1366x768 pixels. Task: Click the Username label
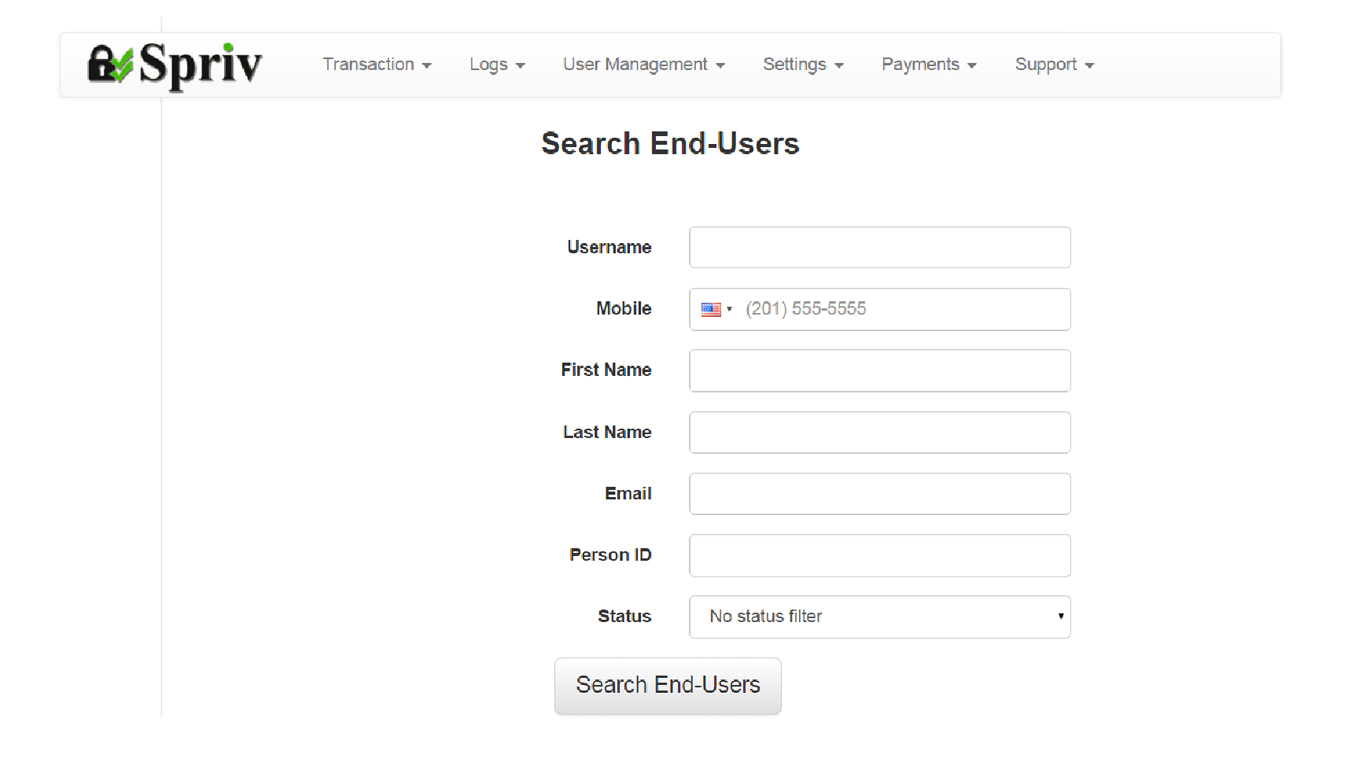coord(609,247)
